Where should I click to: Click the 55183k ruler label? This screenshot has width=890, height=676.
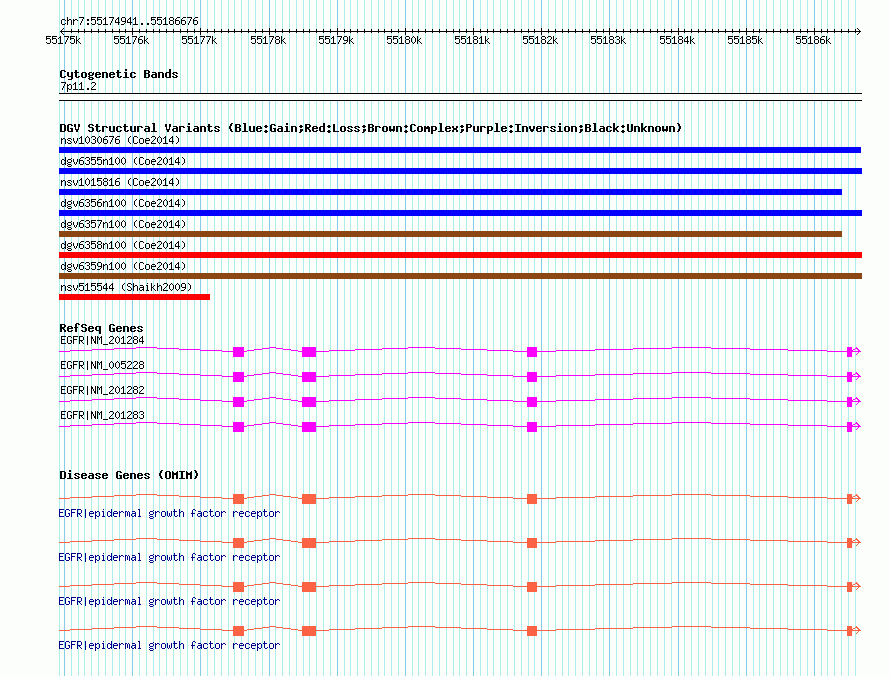point(608,41)
